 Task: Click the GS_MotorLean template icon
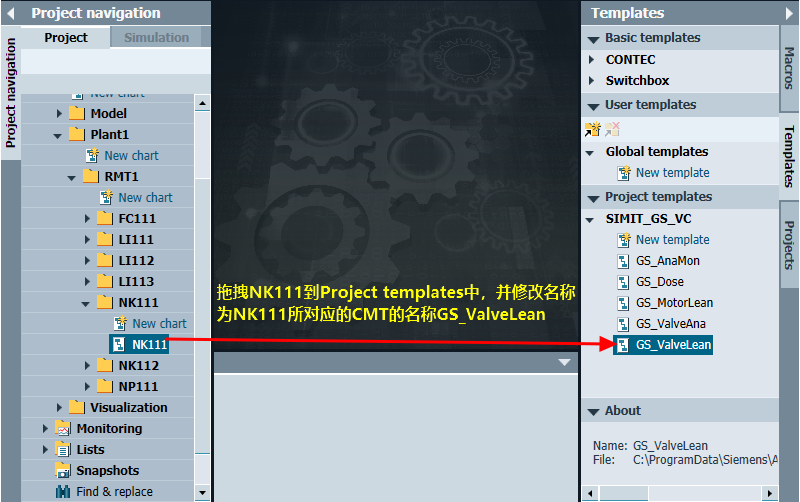pyautogui.click(x=623, y=303)
